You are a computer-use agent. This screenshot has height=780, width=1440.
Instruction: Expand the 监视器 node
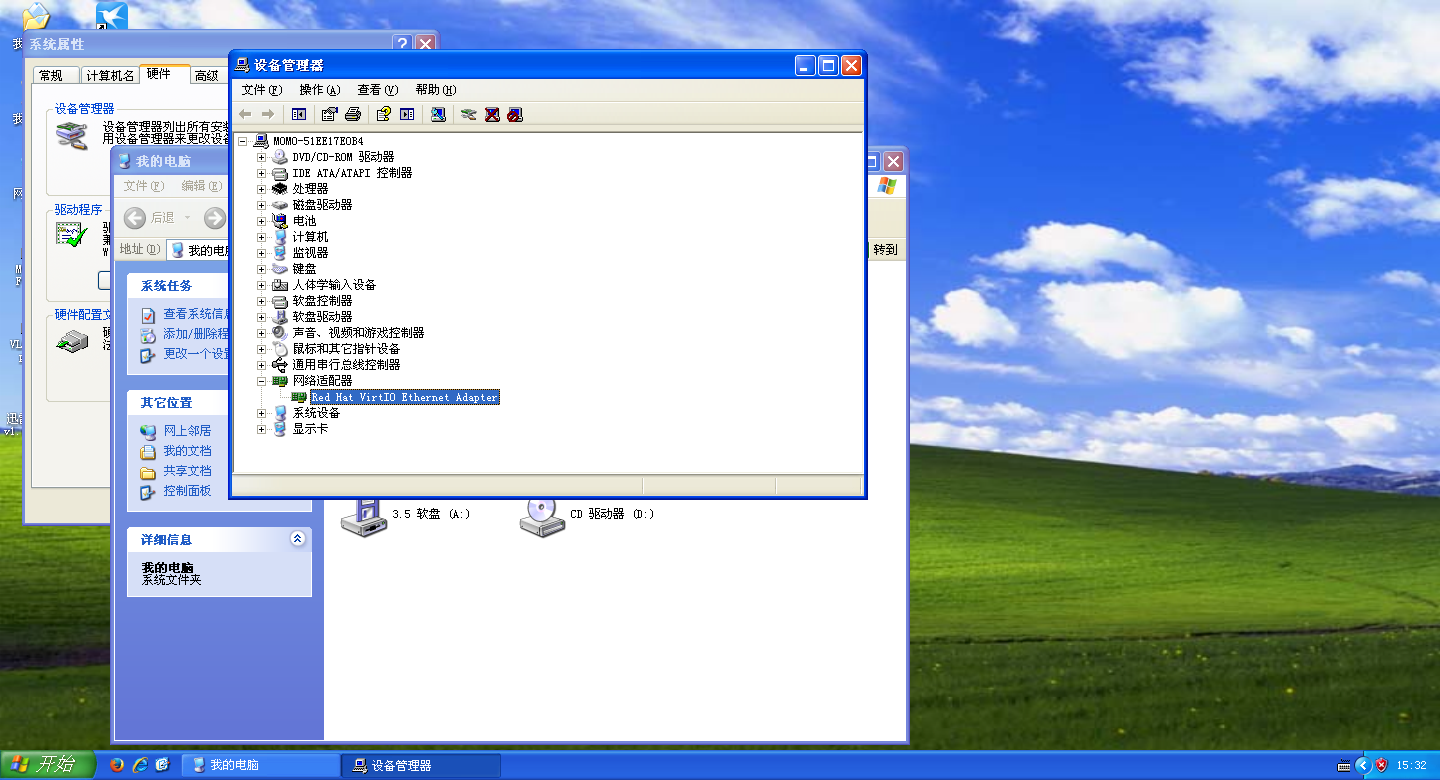pos(262,253)
